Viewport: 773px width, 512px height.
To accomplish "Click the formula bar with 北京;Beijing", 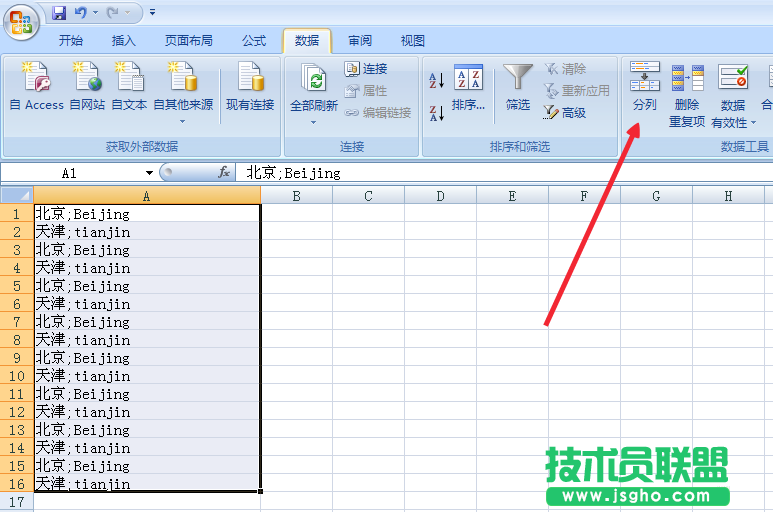I will [x=504, y=173].
